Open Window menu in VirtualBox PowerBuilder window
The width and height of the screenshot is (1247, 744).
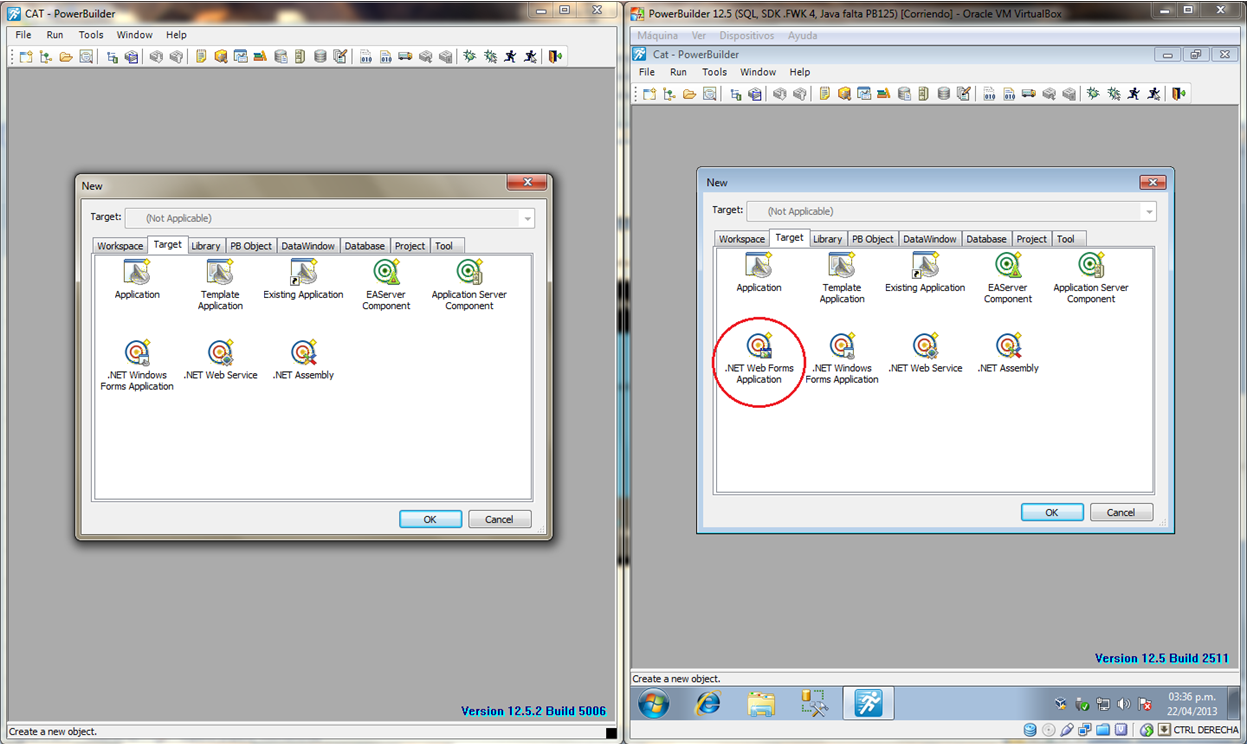pos(758,72)
